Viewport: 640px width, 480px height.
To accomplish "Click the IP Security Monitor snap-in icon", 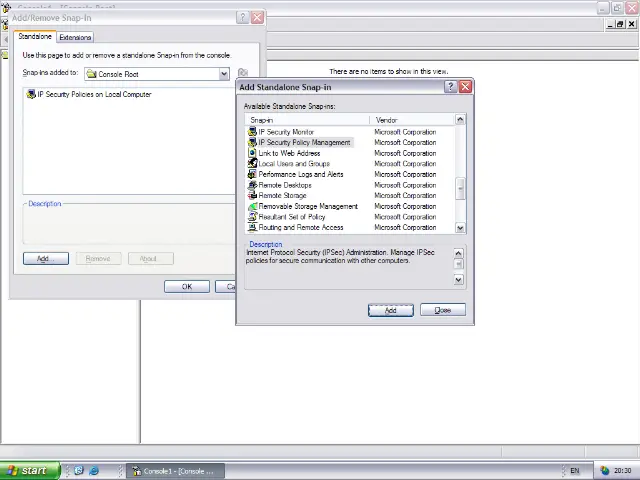I will pos(252,132).
